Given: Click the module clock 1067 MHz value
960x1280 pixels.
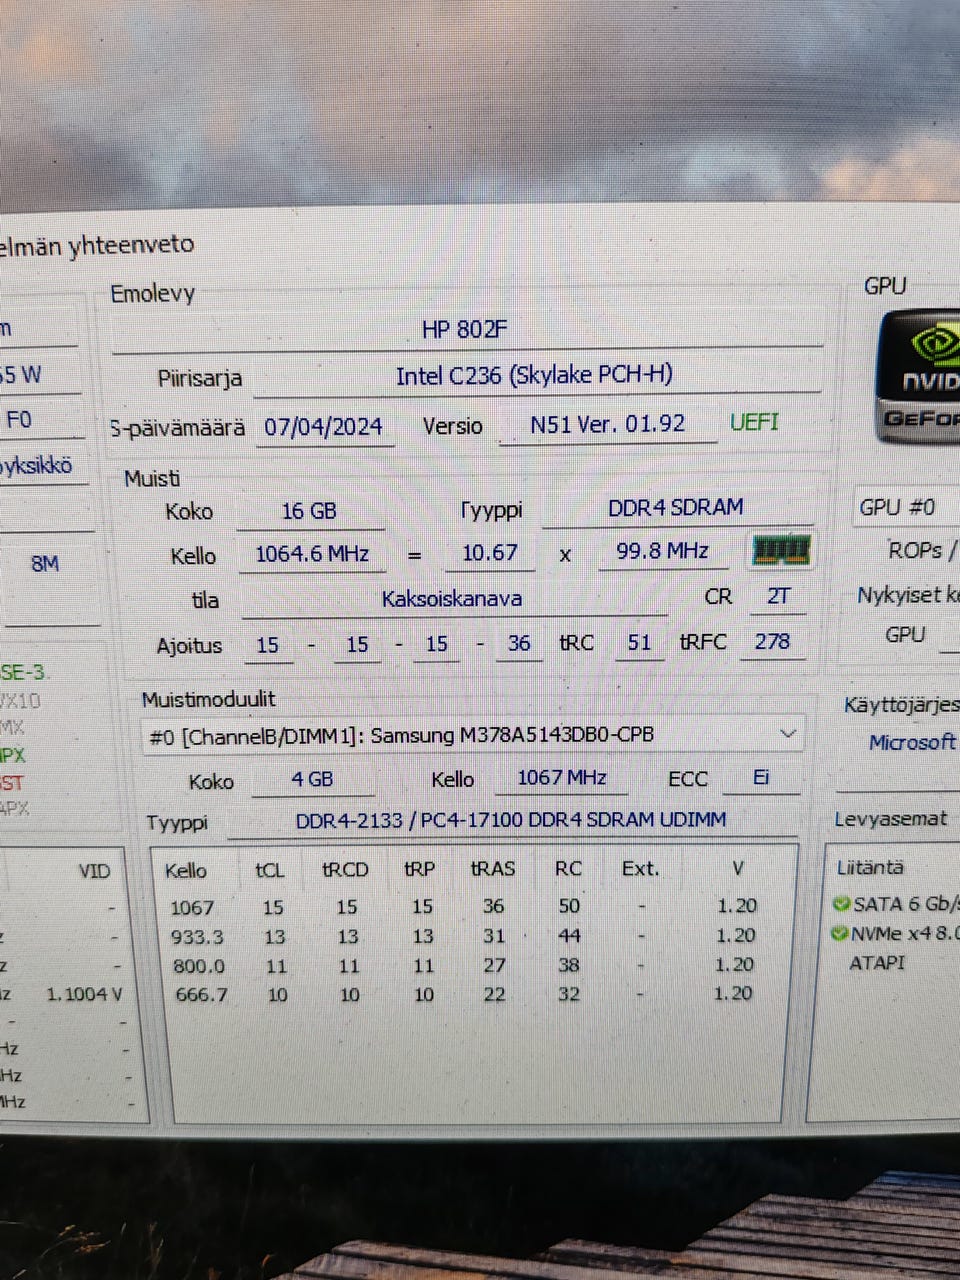Looking at the screenshot, I should click(x=562, y=777).
